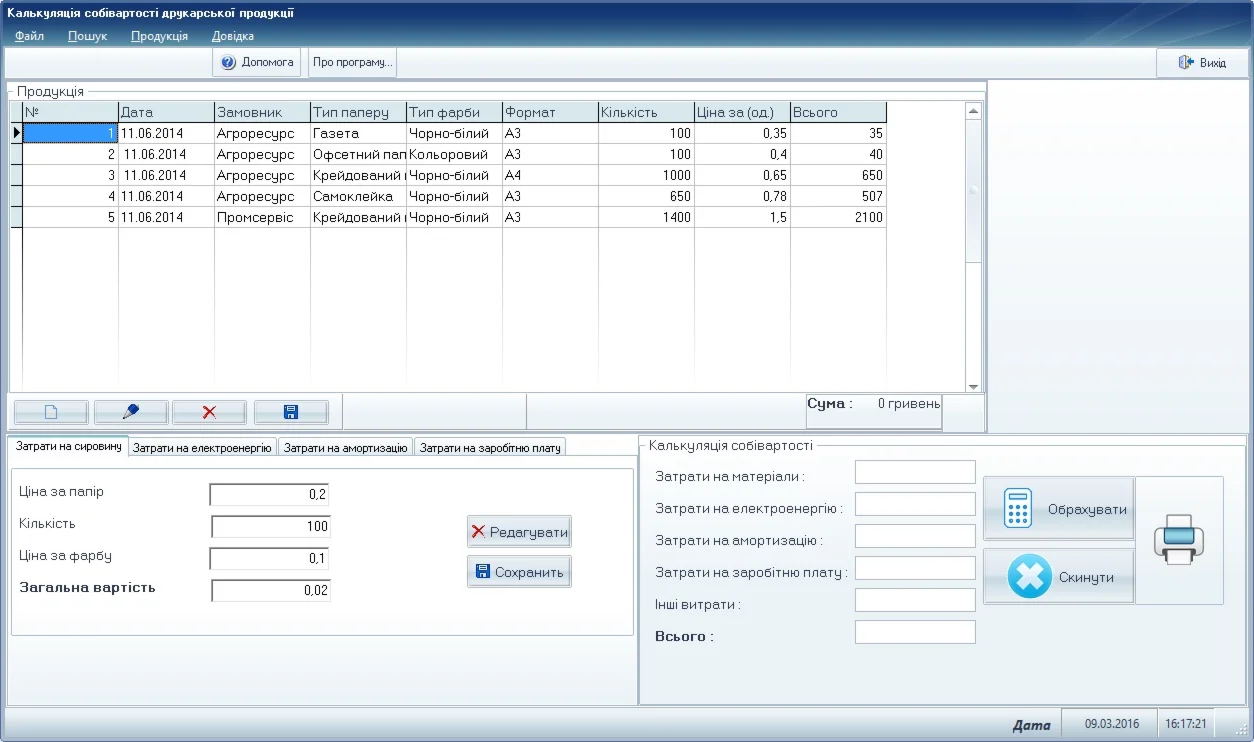
Task: Click the Ціна за папір input field
Action: pos(269,494)
